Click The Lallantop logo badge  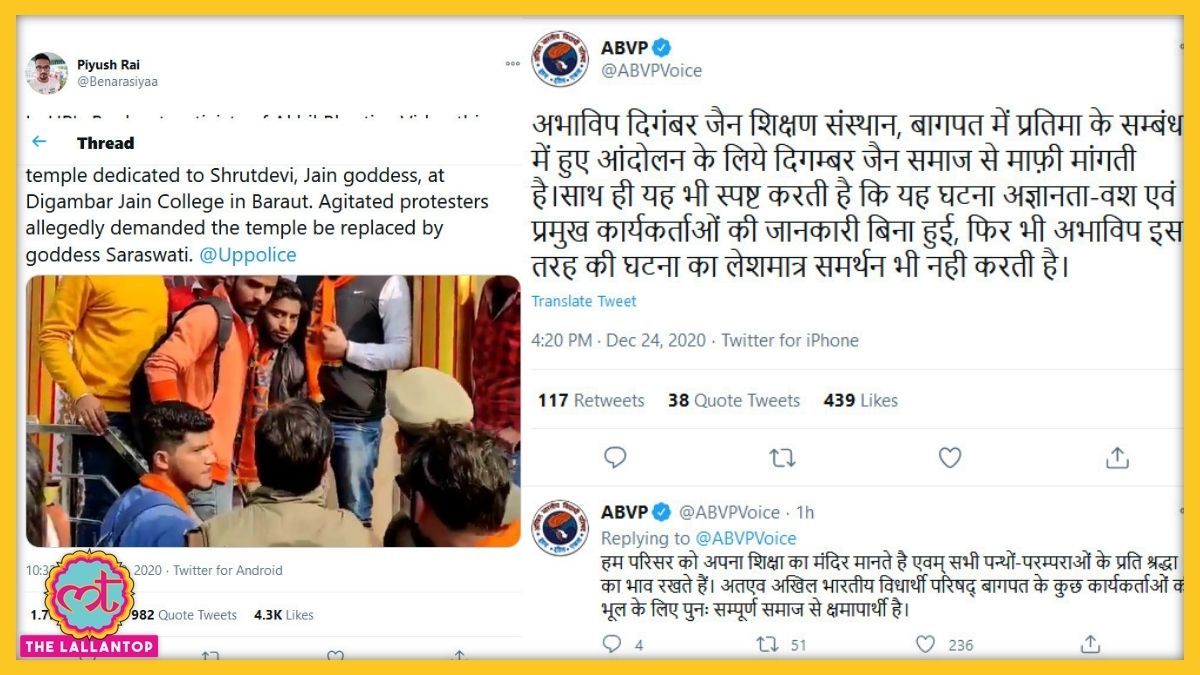(x=90, y=604)
